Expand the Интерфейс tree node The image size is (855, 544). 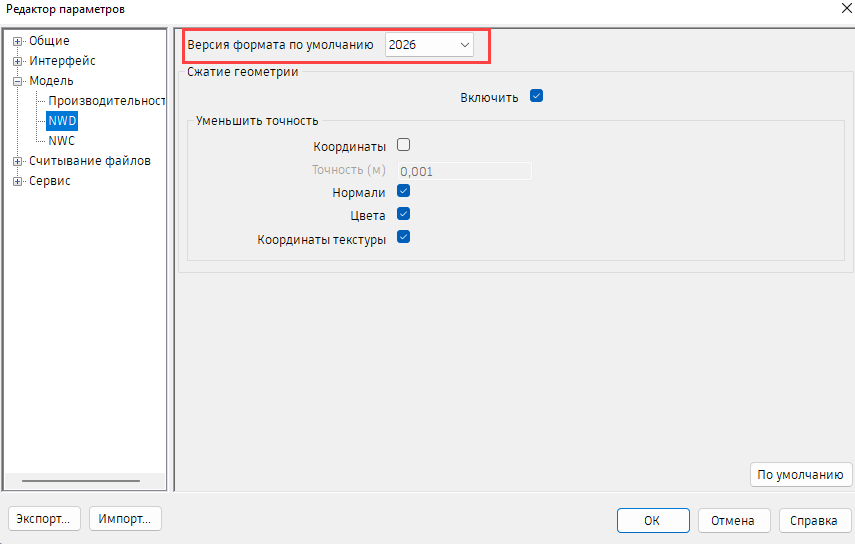[x=17, y=62]
